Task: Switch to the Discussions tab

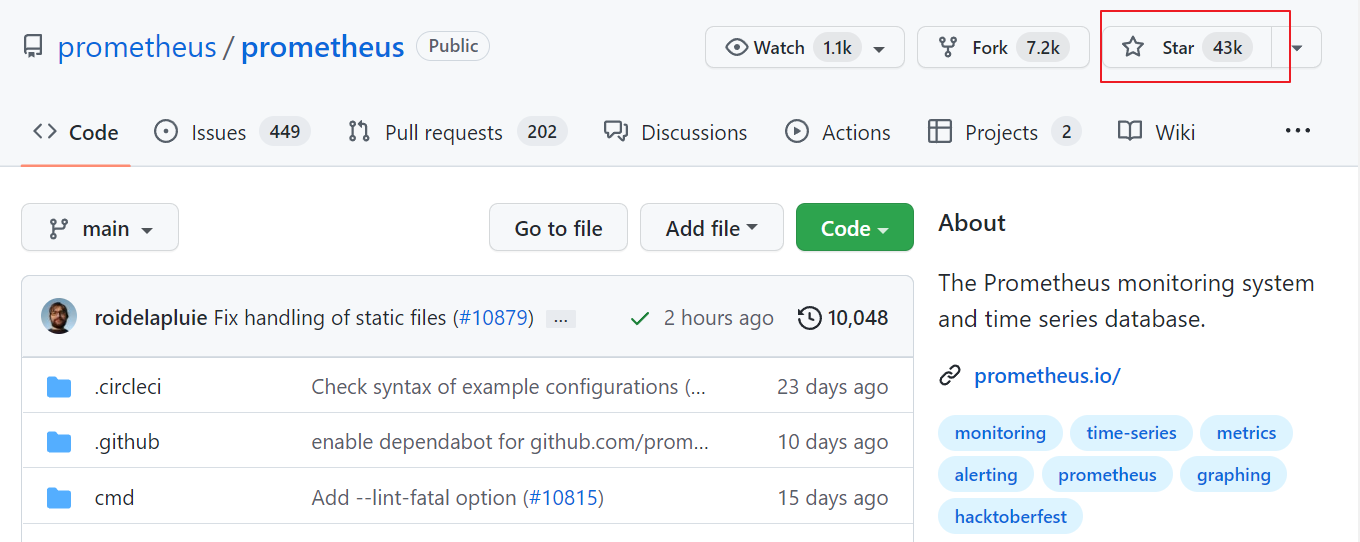Action: 676,132
